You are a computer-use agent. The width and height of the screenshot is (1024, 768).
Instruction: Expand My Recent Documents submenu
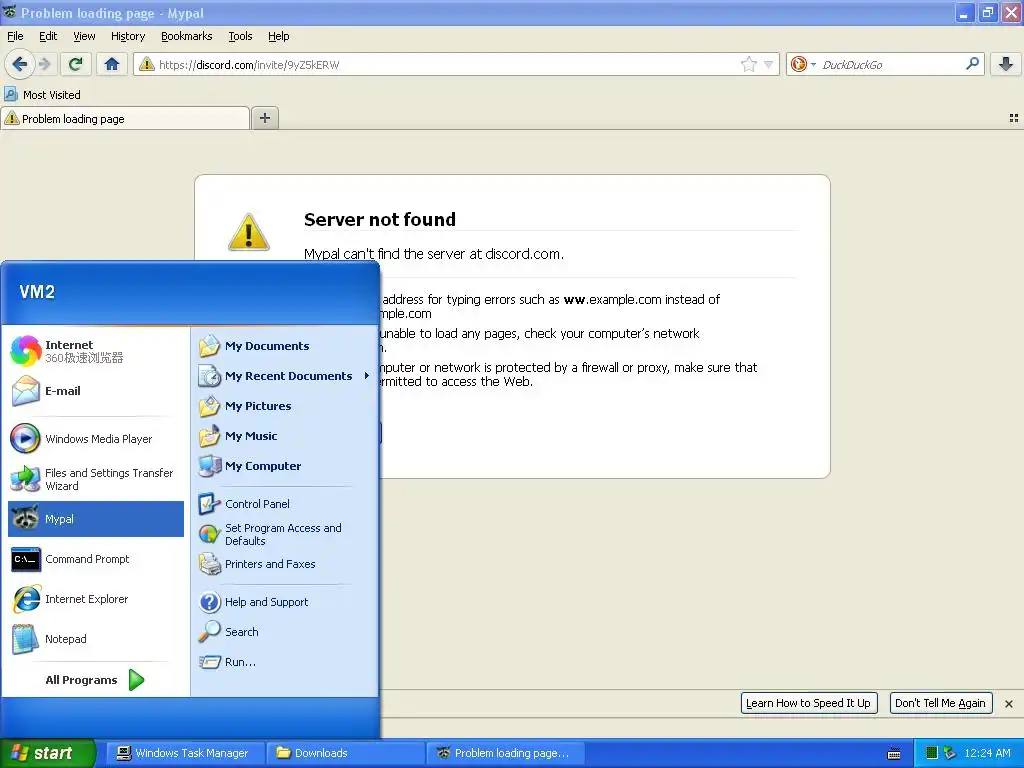point(284,376)
